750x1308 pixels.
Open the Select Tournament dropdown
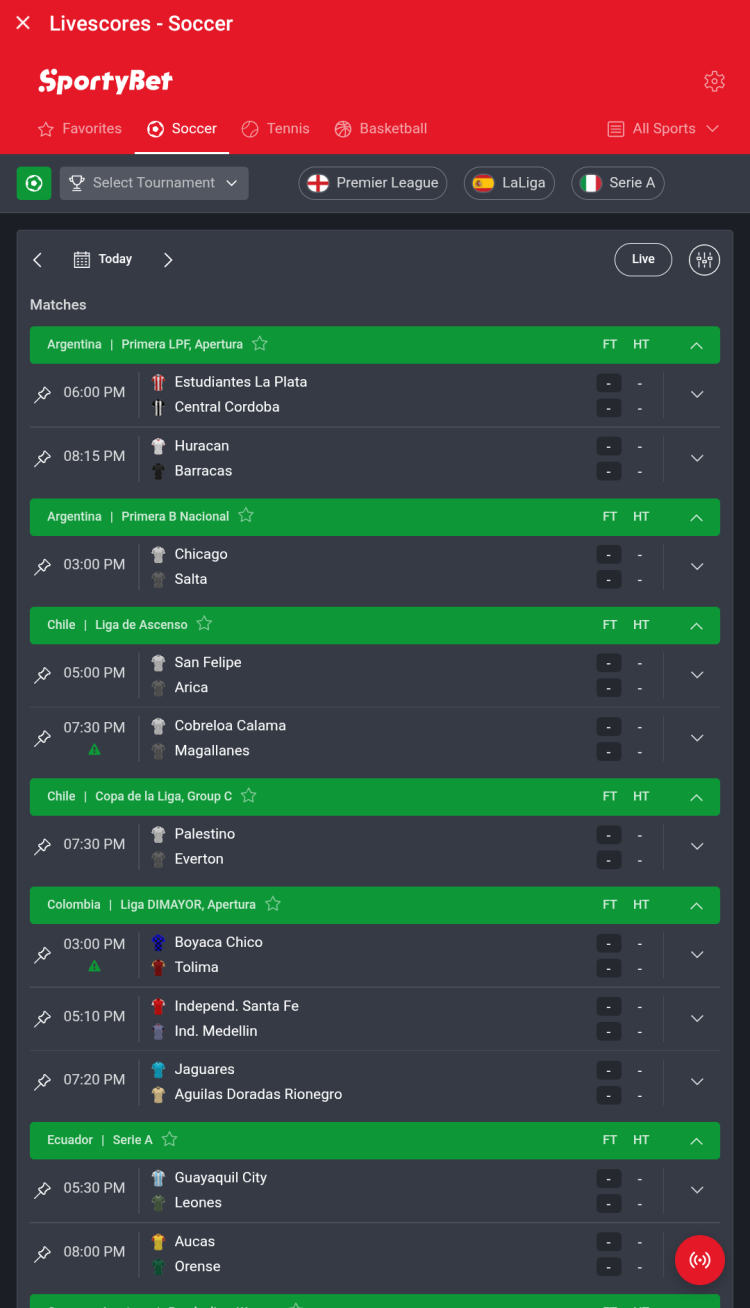pyautogui.click(x=154, y=183)
